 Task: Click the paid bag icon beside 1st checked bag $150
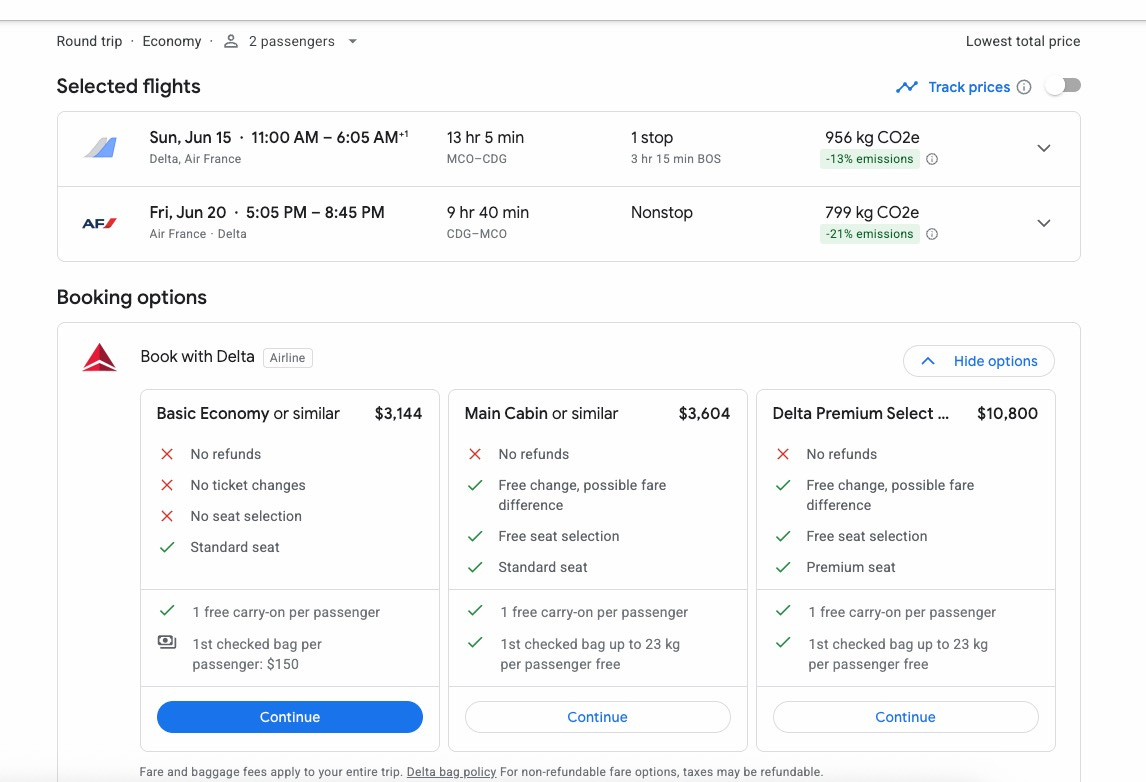click(x=167, y=642)
